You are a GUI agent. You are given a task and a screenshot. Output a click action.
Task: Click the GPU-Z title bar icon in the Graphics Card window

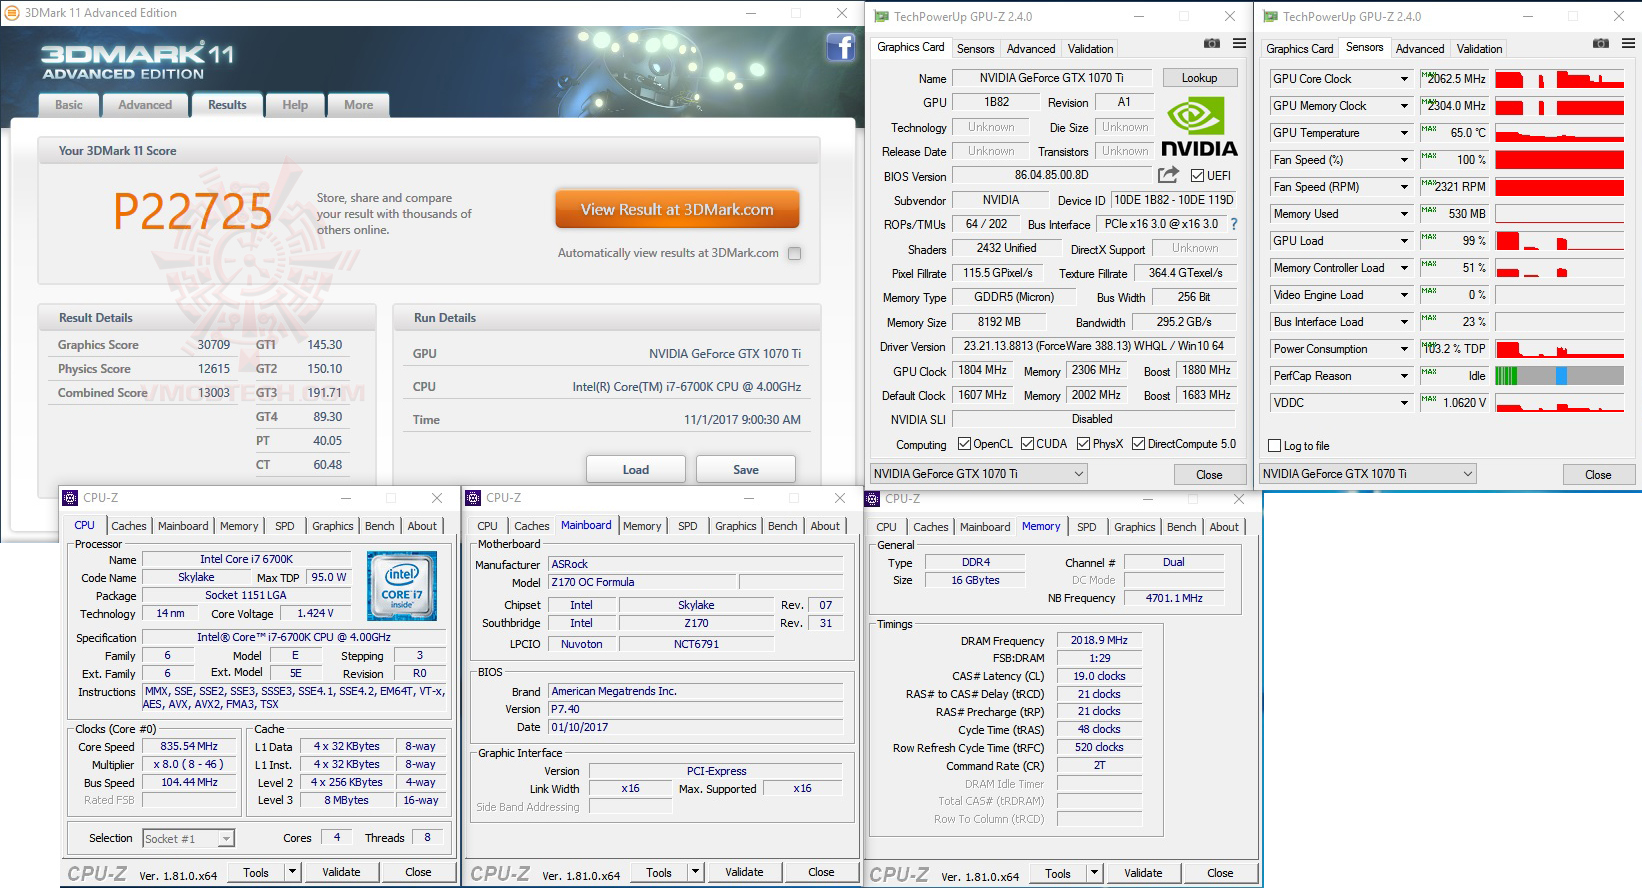(x=881, y=16)
